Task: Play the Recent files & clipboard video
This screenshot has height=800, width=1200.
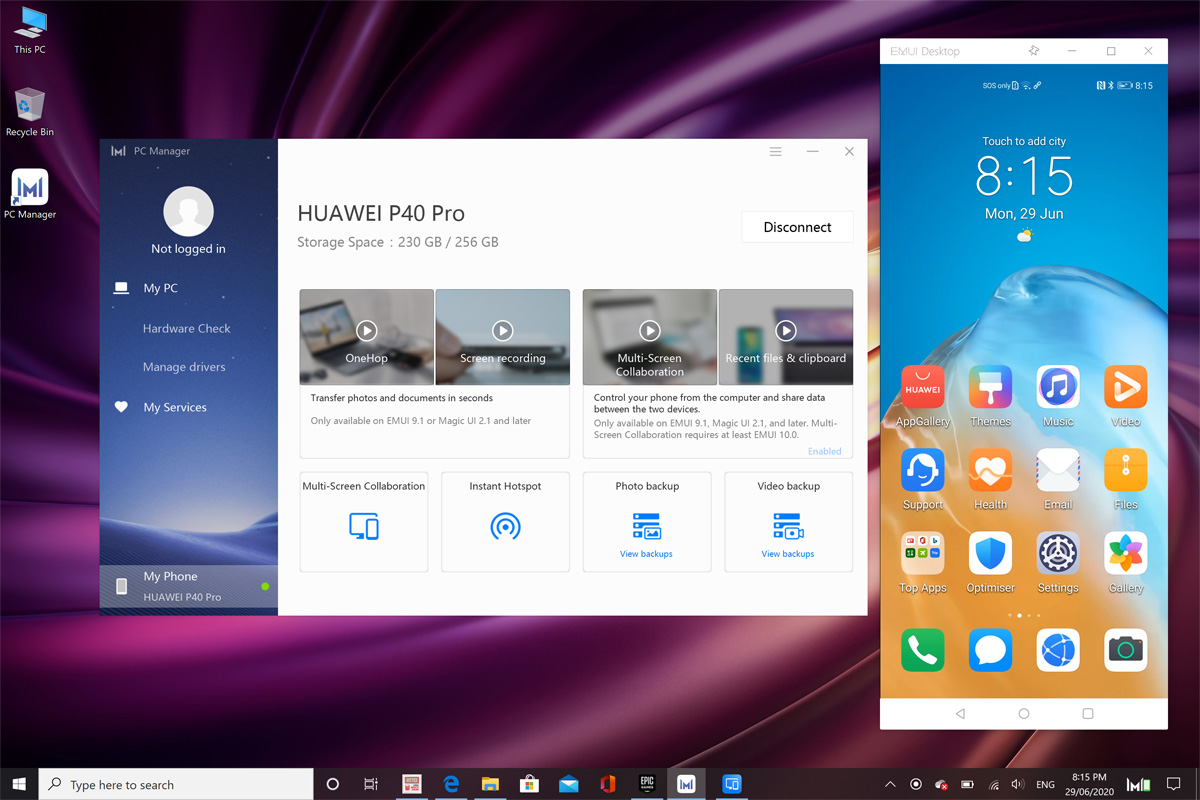Action: pos(786,330)
